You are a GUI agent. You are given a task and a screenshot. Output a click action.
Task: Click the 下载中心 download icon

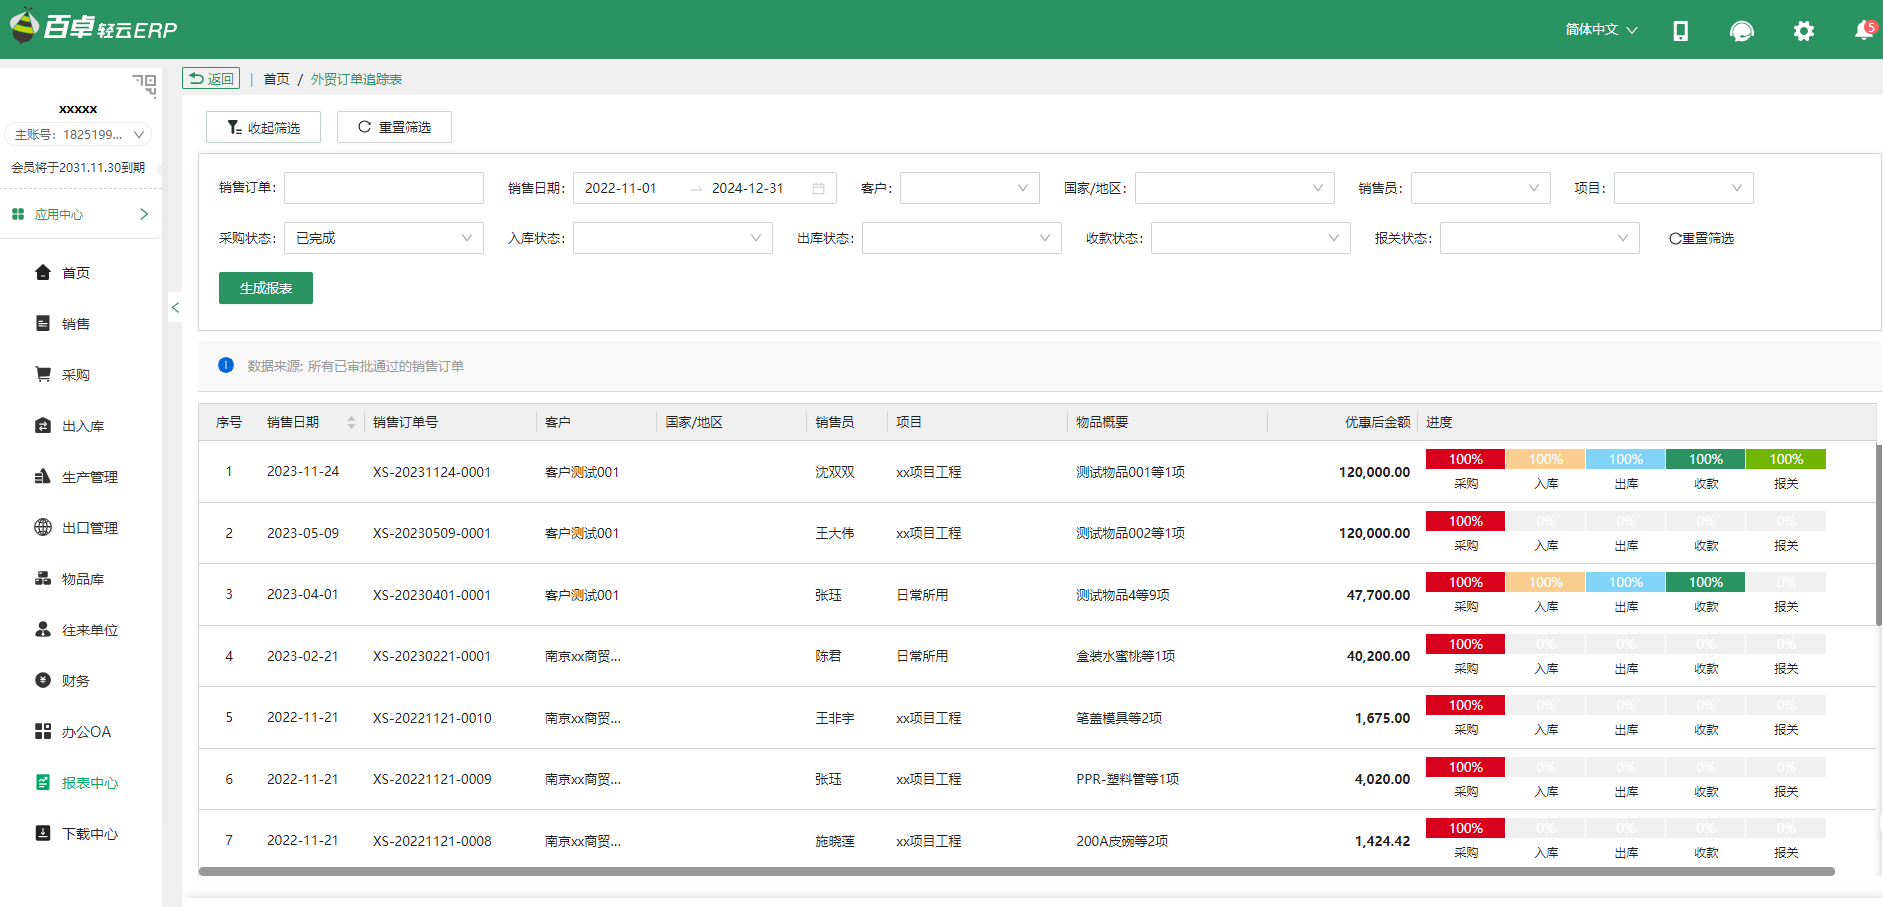click(43, 833)
